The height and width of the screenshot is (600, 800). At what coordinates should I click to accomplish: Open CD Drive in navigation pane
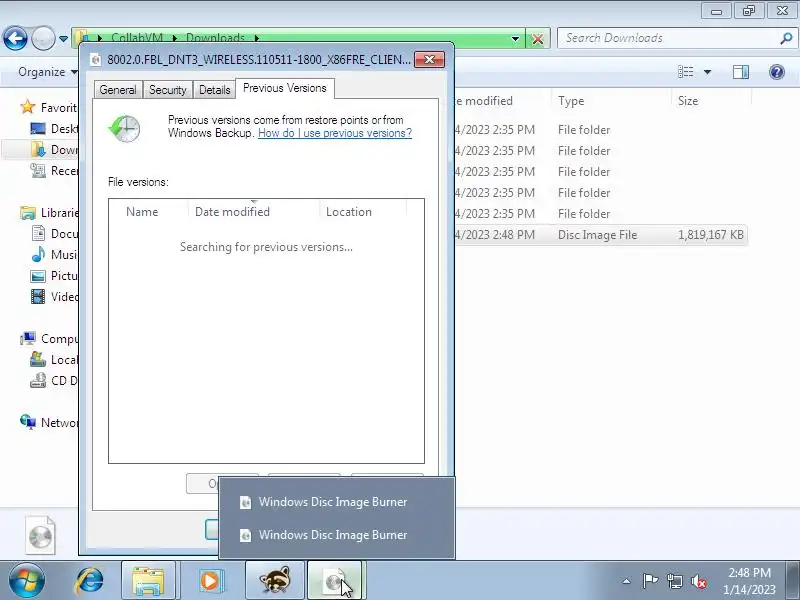pos(54,381)
